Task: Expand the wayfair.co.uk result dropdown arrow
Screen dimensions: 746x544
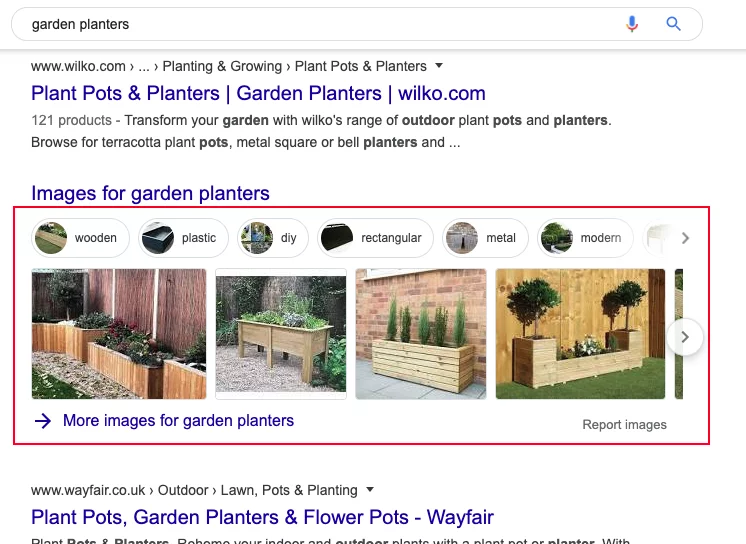Action: tap(370, 489)
